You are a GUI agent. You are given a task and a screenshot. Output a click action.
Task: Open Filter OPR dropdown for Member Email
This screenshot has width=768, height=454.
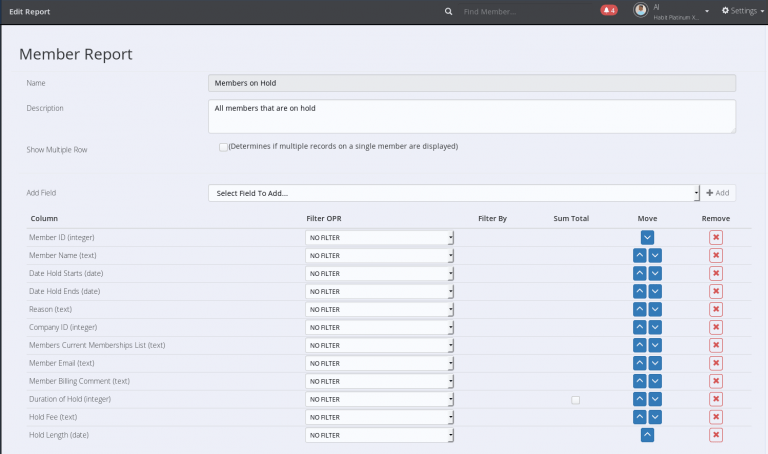pyautogui.click(x=379, y=363)
